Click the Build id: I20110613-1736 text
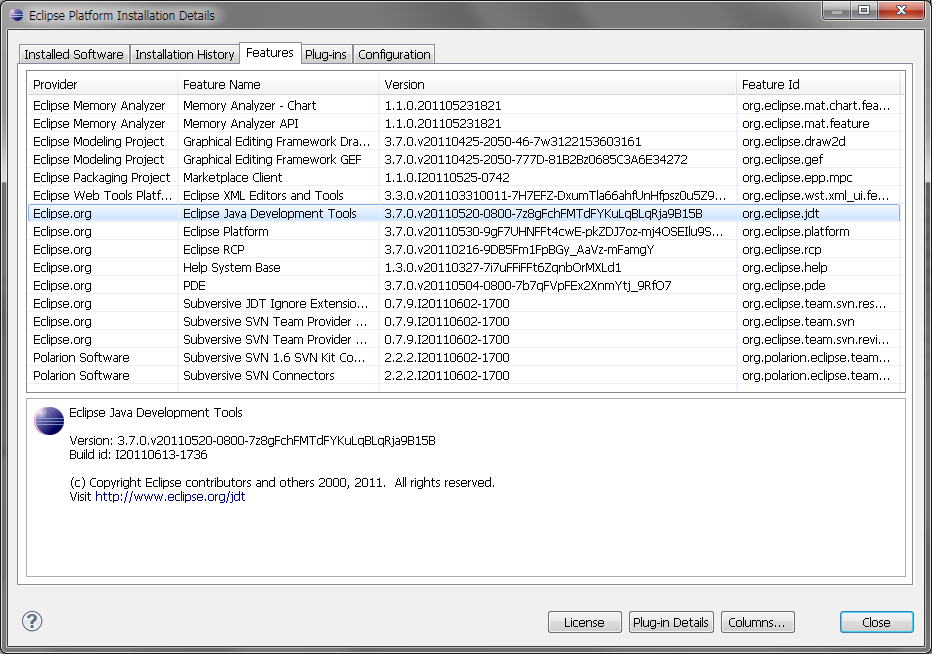The image size is (932, 654). (x=138, y=455)
